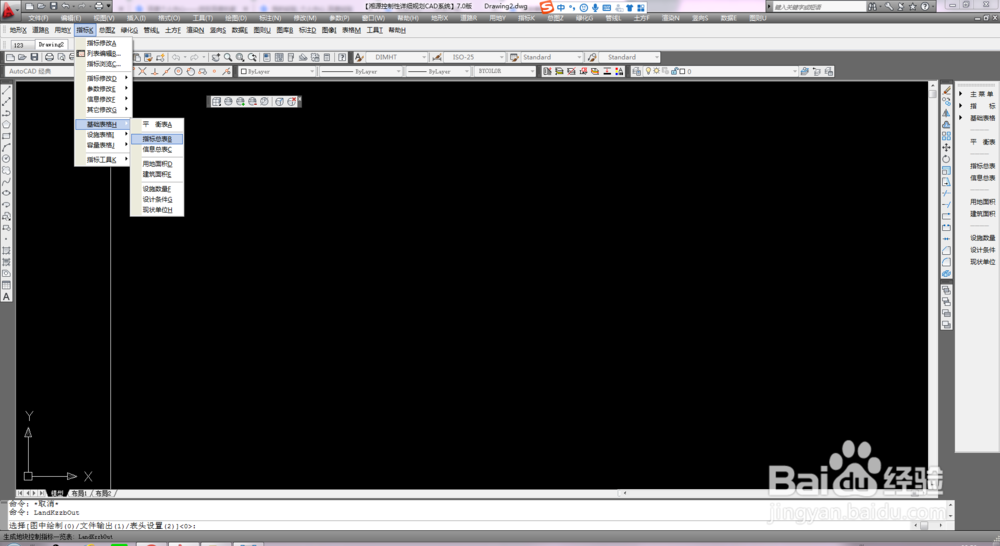The height and width of the screenshot is (546, 1000).
Task: Click the Zoom Realtime magnifier icon
Action: (x=228, y=57)
